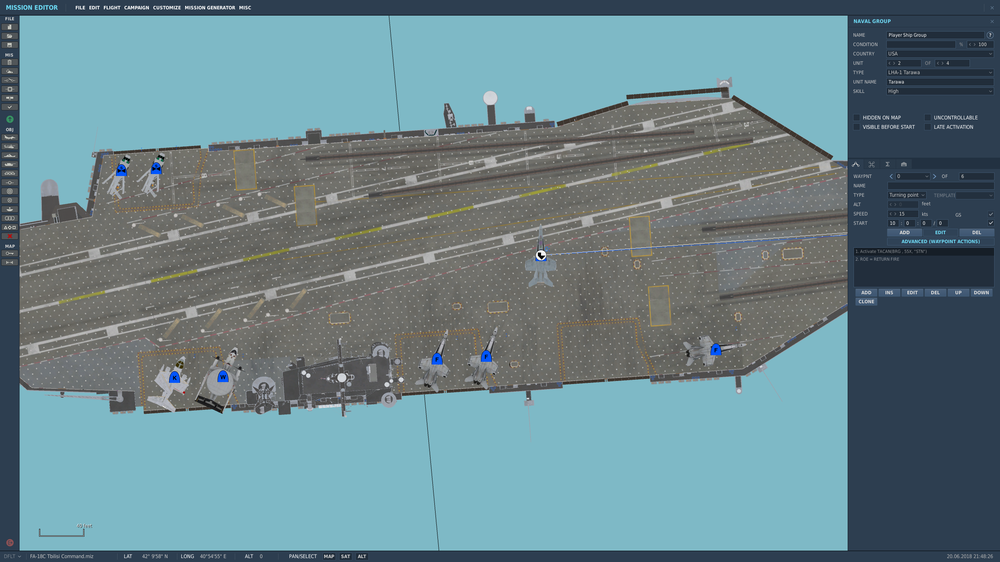Click the Condition percentage bar

[921, 45]
